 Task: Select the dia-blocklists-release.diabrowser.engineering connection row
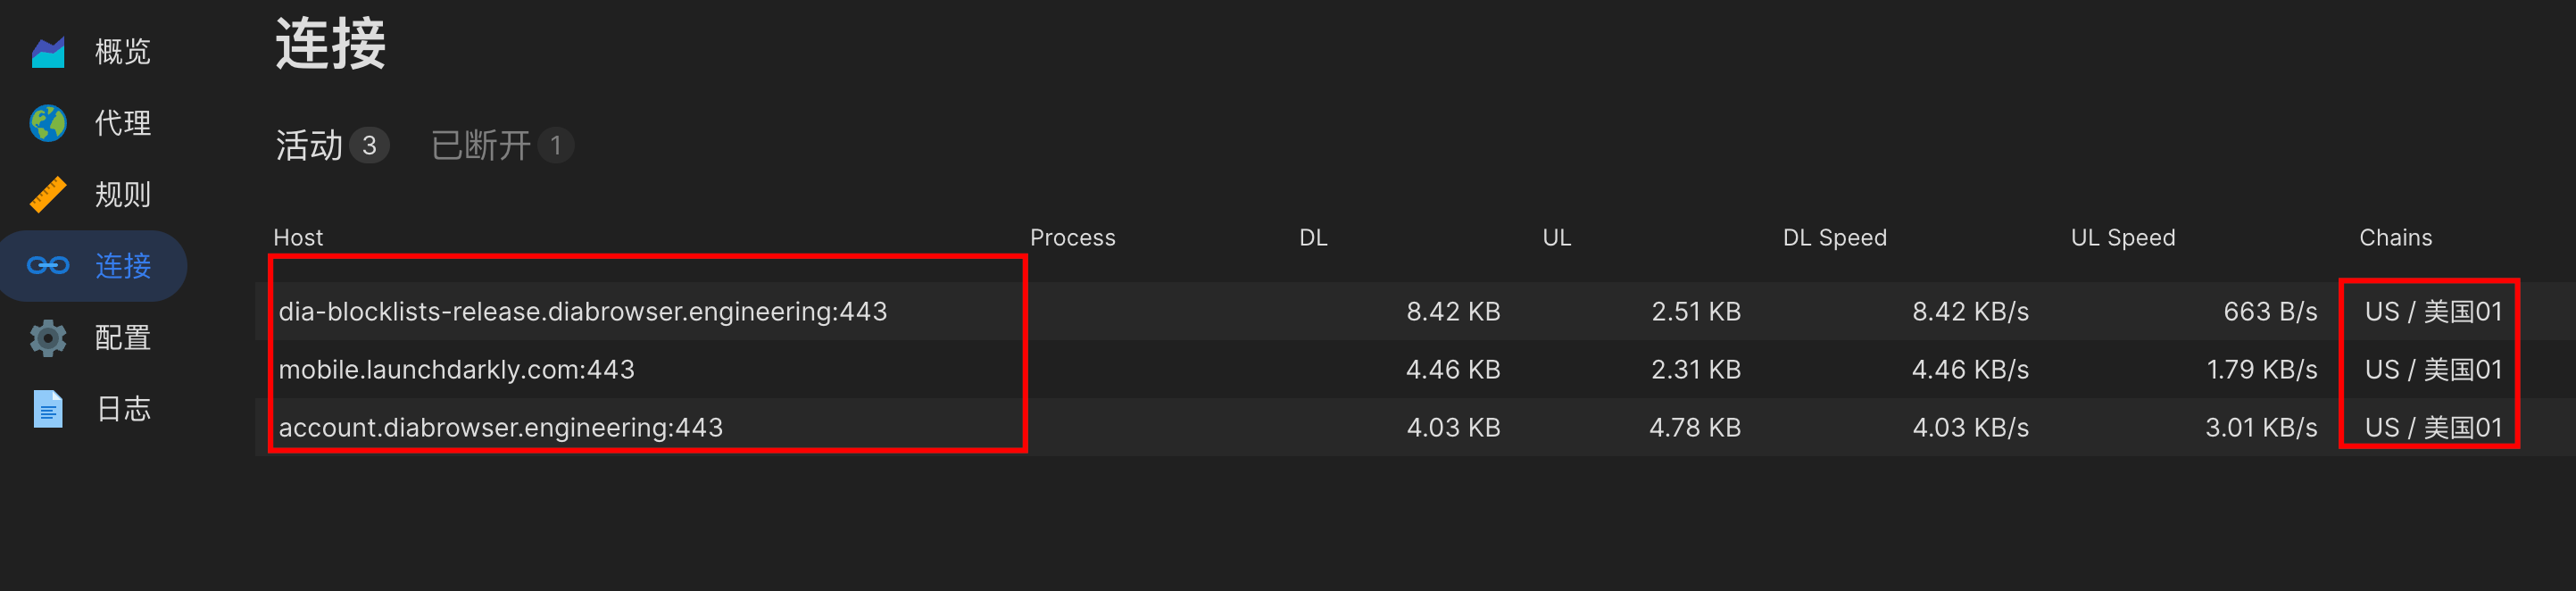coord(1415,312)
